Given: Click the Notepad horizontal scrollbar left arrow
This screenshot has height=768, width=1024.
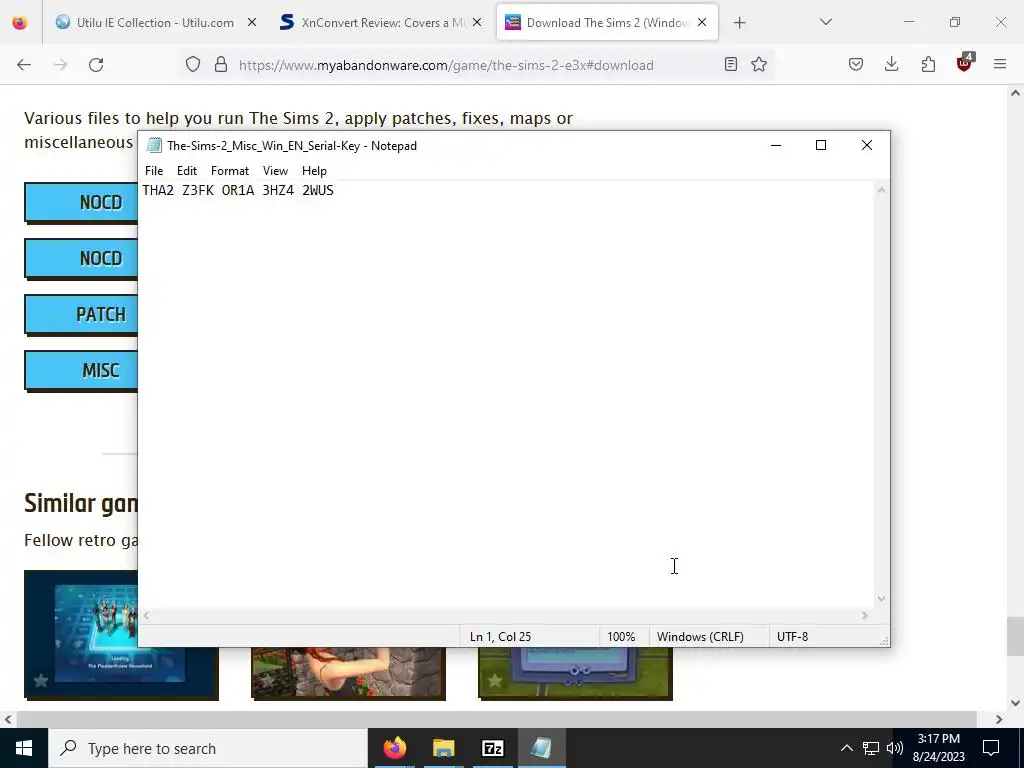Looking at the screenshot, I should pyautogui.click(x=147, y=615).
